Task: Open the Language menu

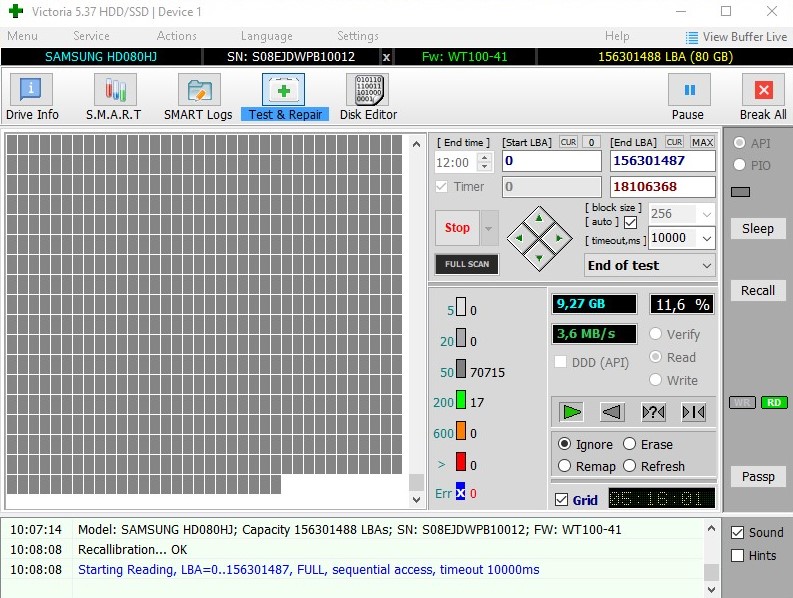Action: (x=267, y=36)
